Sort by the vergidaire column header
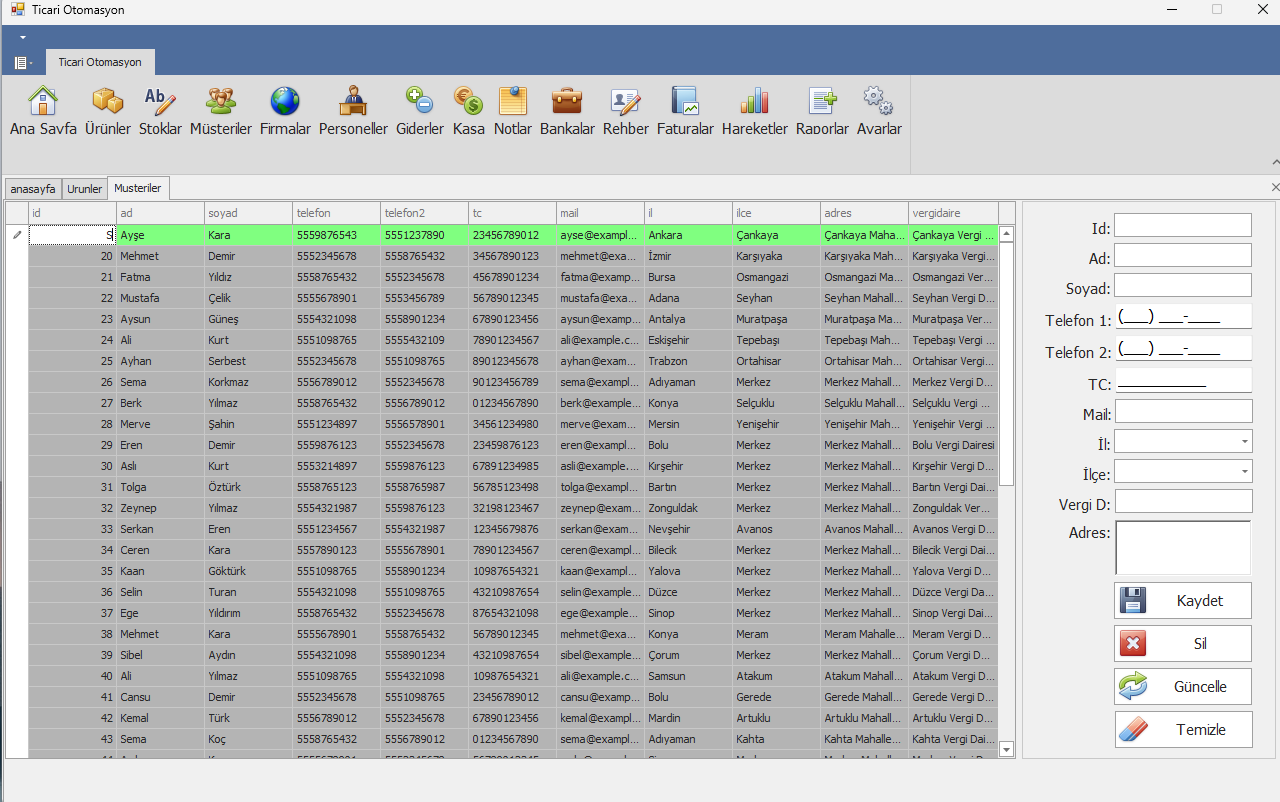1280x802 pixels. (x=953, y=213)
